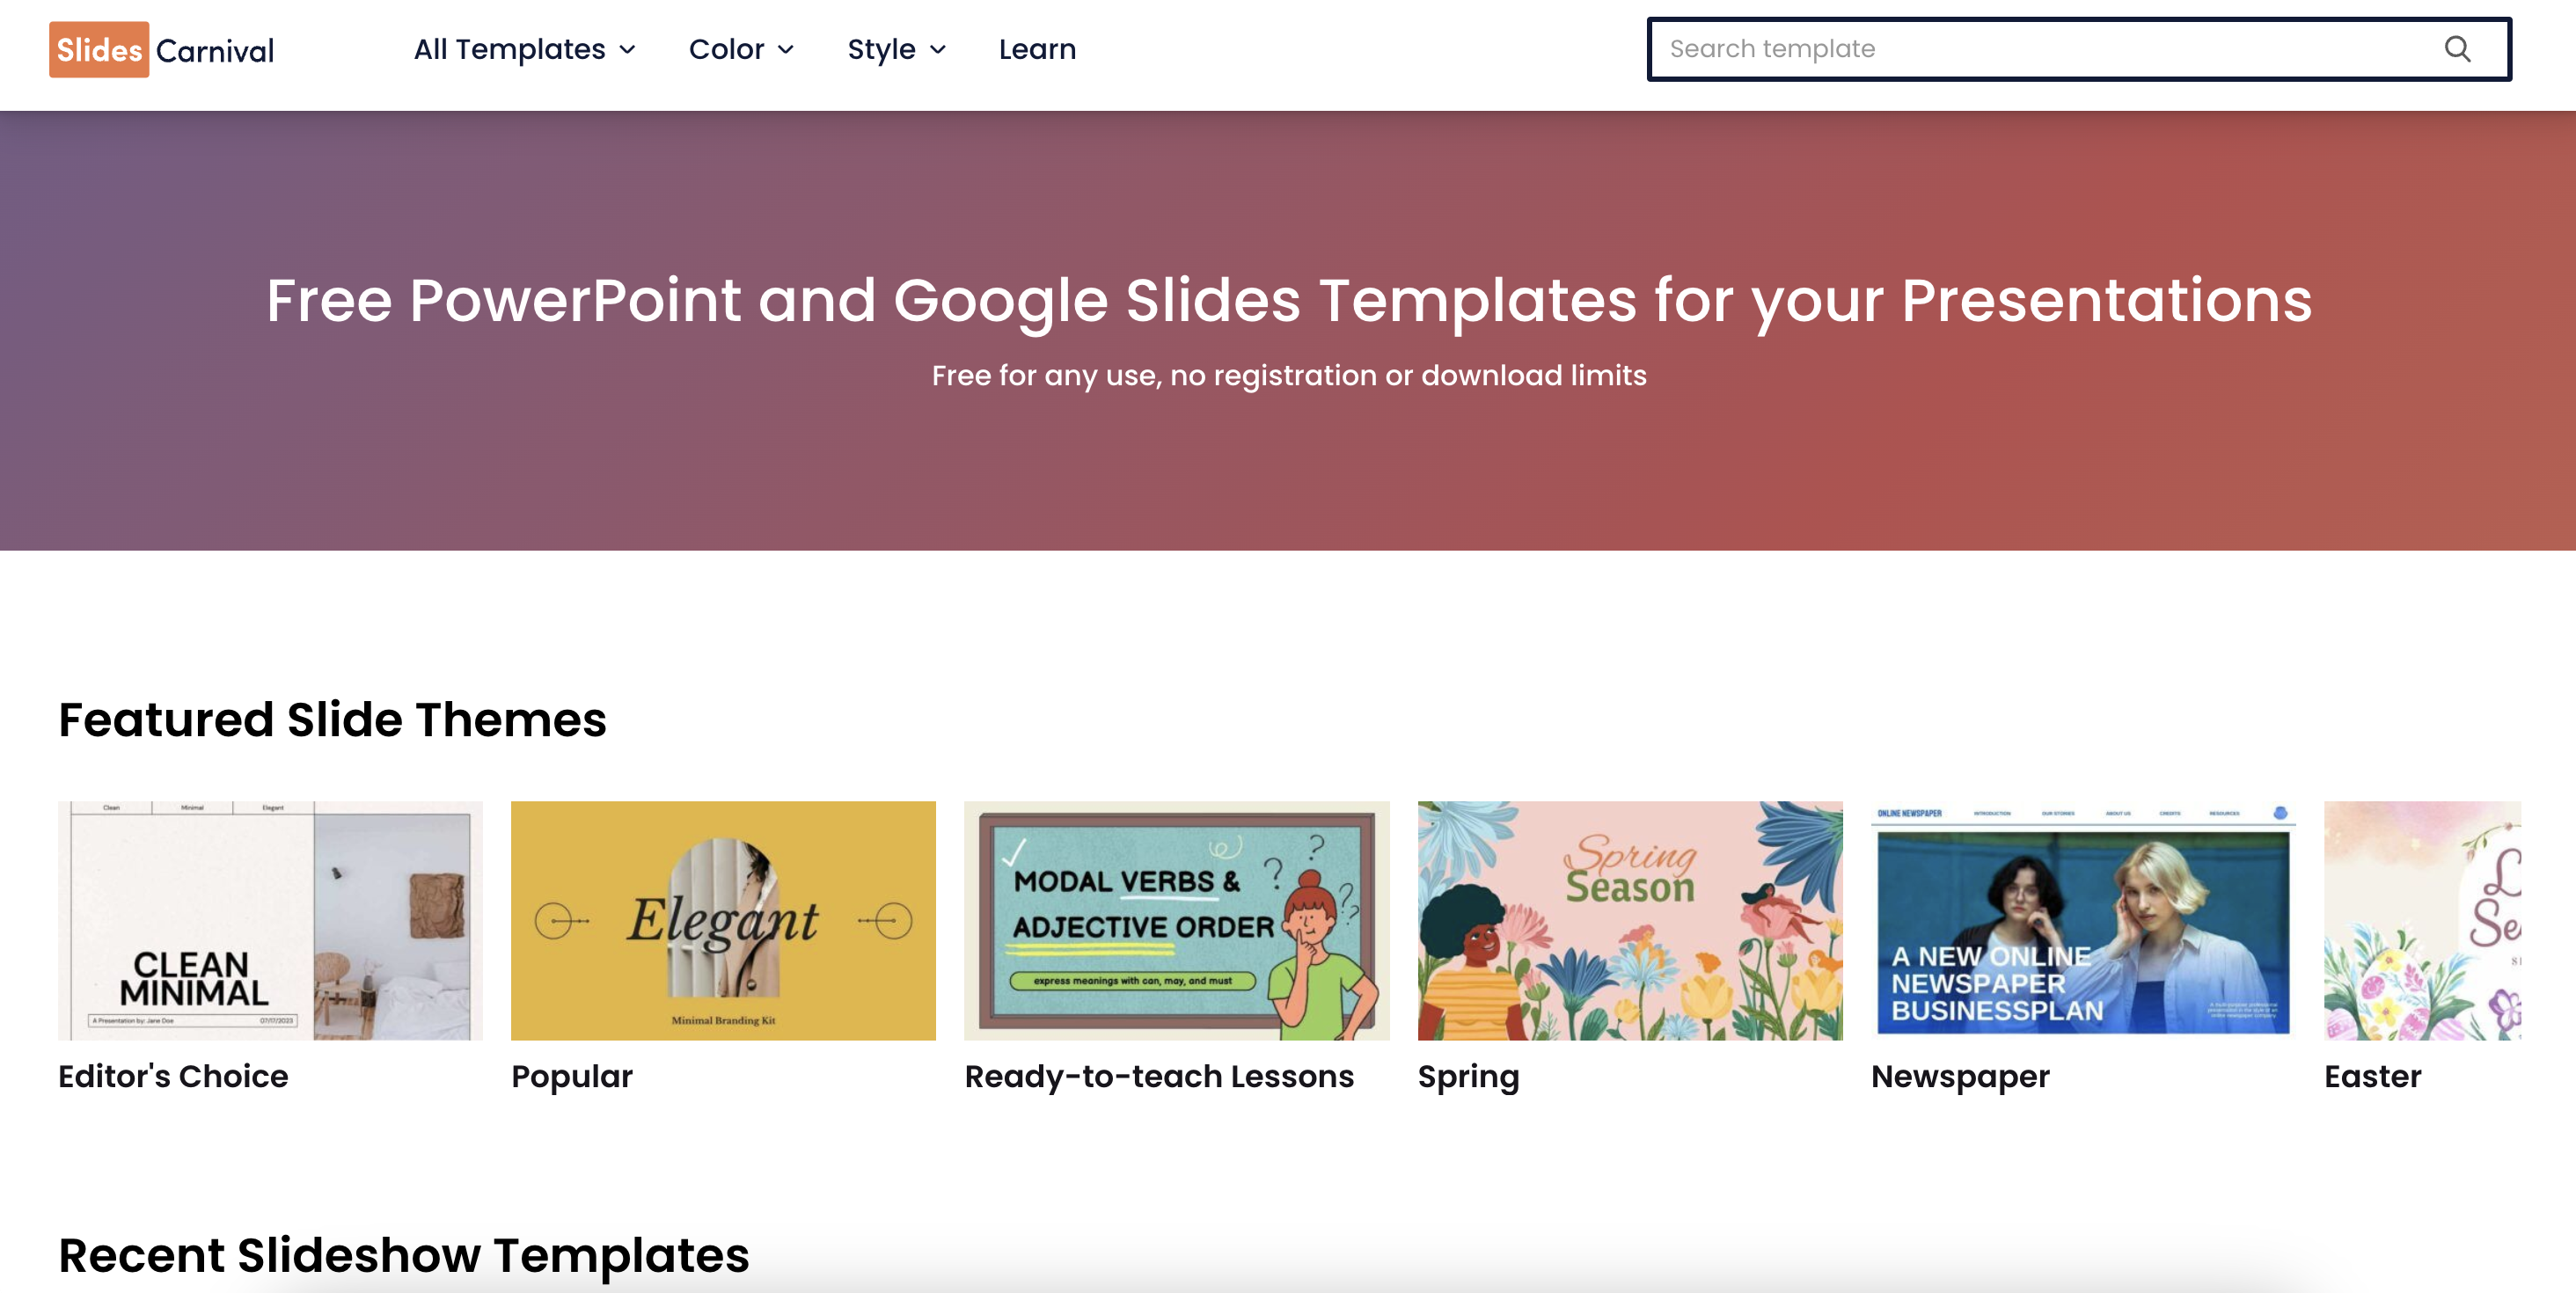
Task: Click the Spring category label
Action: coord(1468,1076)
